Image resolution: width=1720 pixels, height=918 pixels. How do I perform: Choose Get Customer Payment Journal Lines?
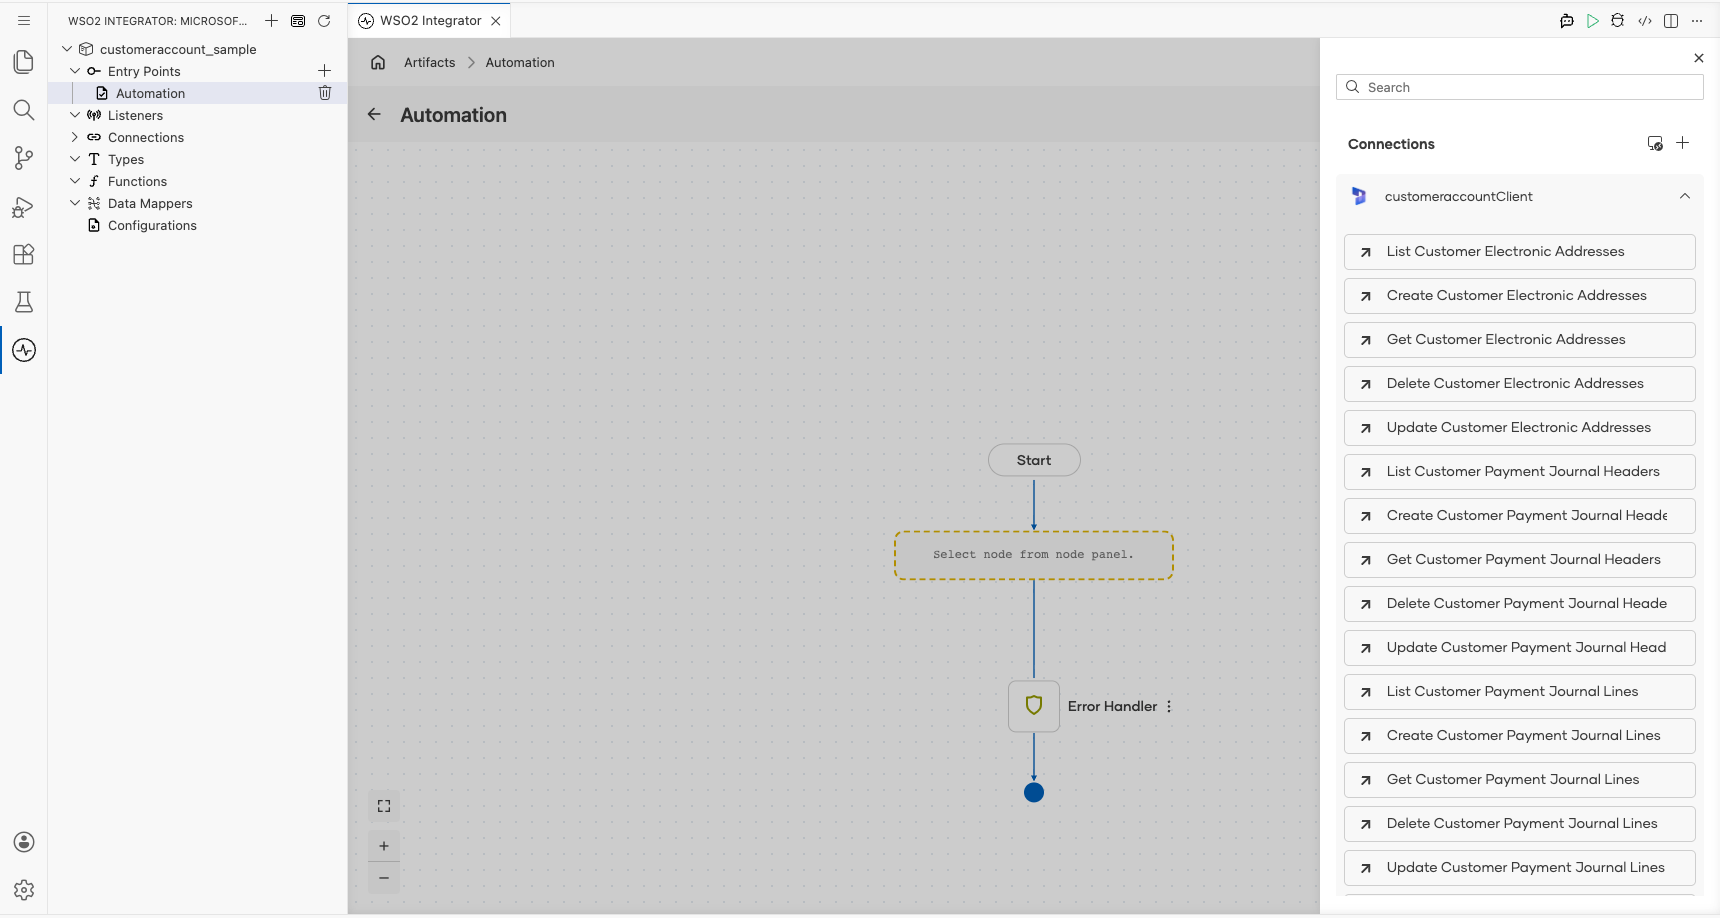[1520, 780]
